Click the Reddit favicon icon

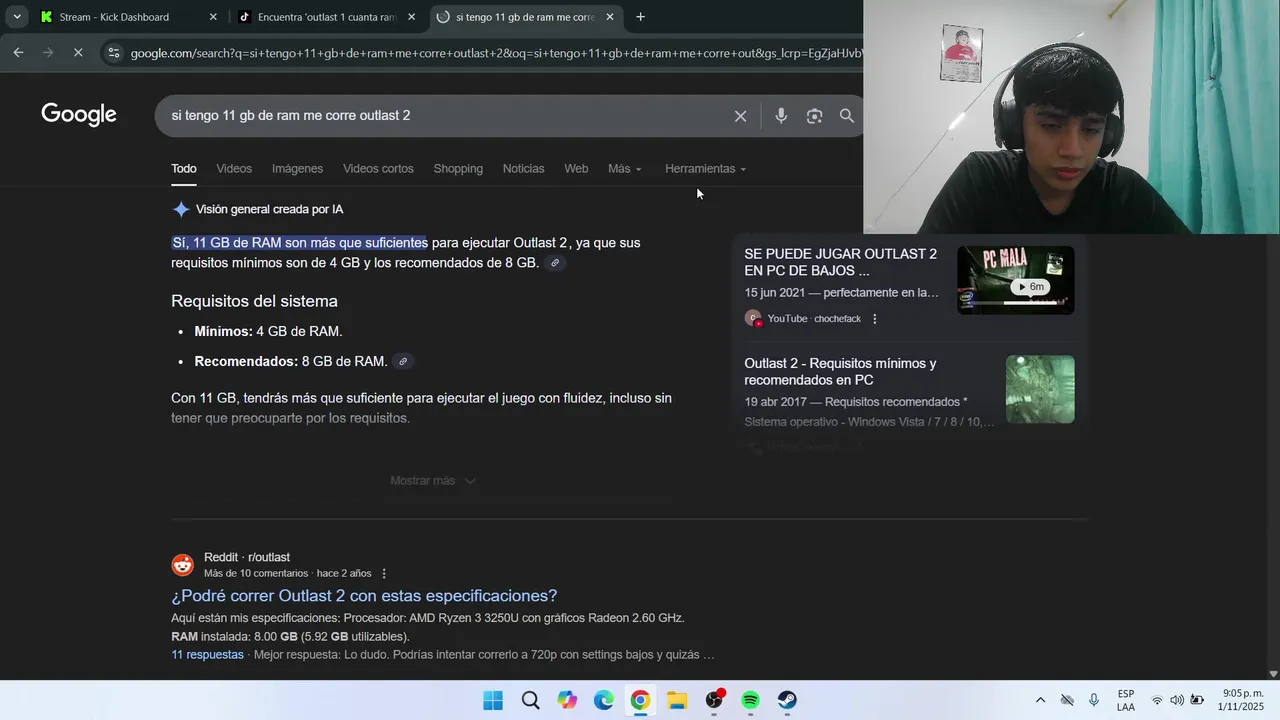183,565
